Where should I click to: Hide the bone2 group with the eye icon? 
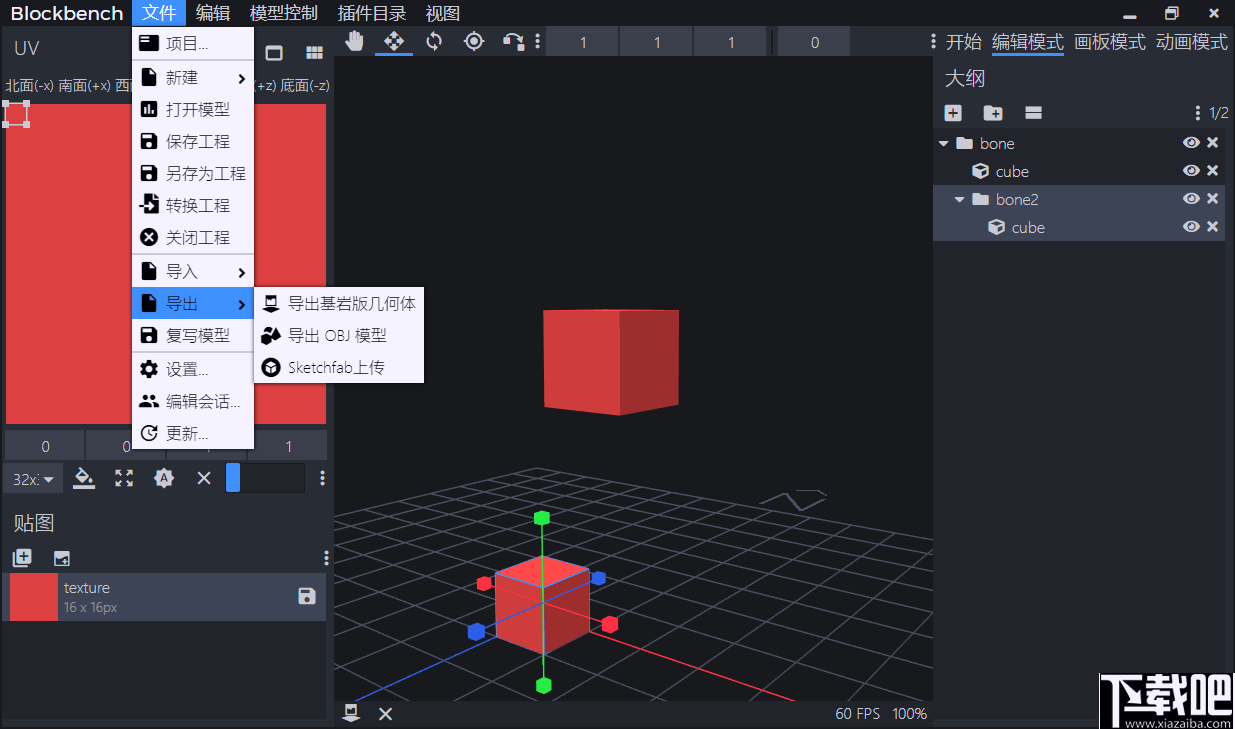(x=1191, y=198)
